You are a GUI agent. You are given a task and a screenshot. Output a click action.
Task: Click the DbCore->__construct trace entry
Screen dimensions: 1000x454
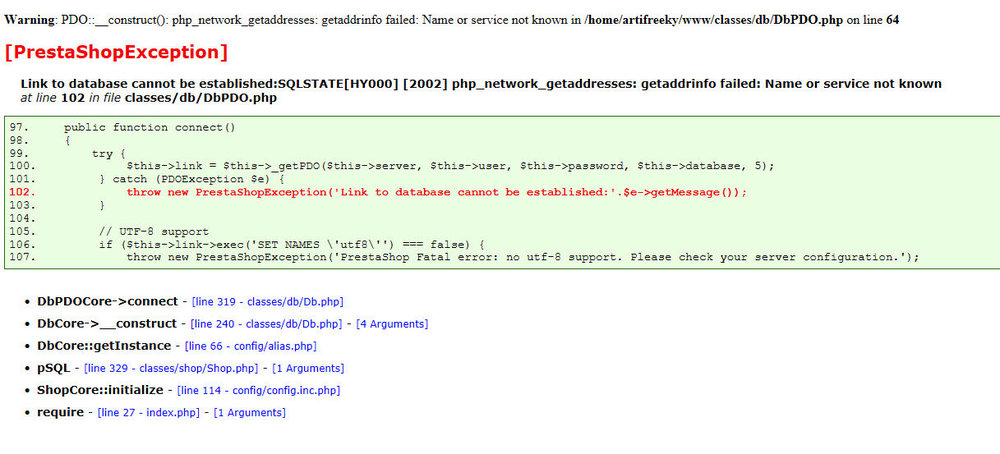click(x=107, y=323)
